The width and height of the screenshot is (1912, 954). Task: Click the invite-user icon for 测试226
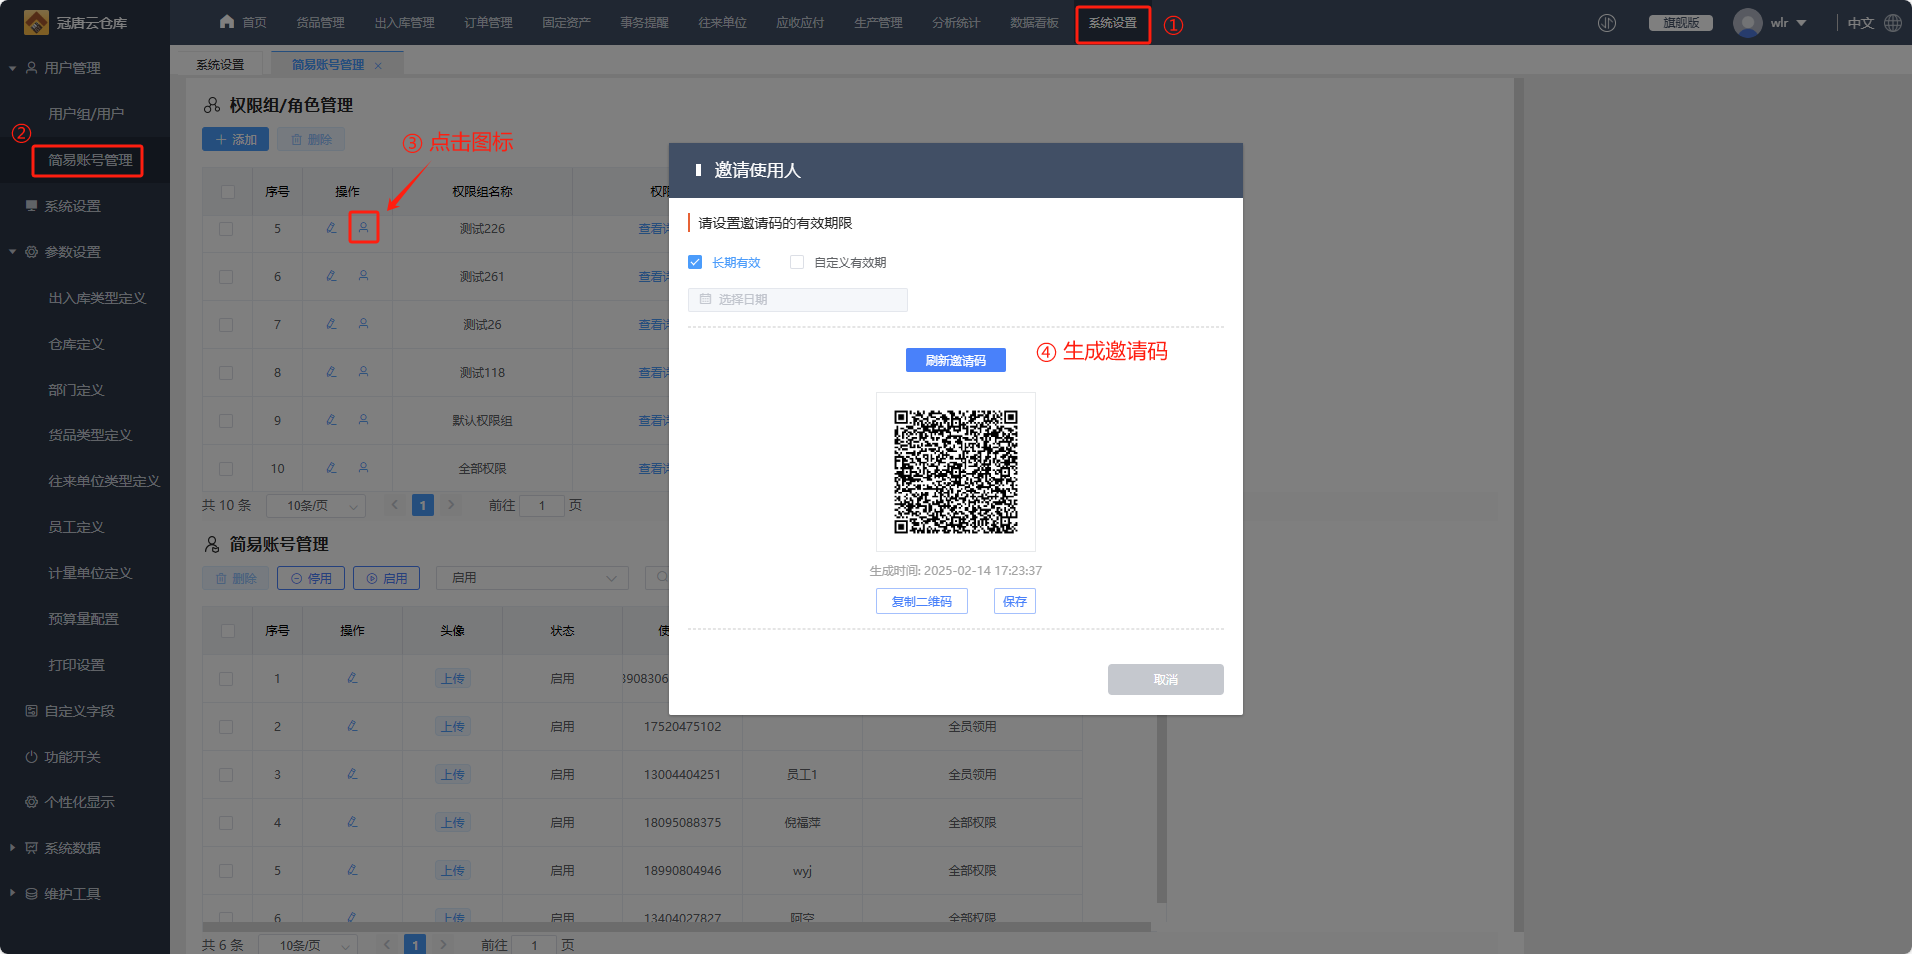point(363,228)
